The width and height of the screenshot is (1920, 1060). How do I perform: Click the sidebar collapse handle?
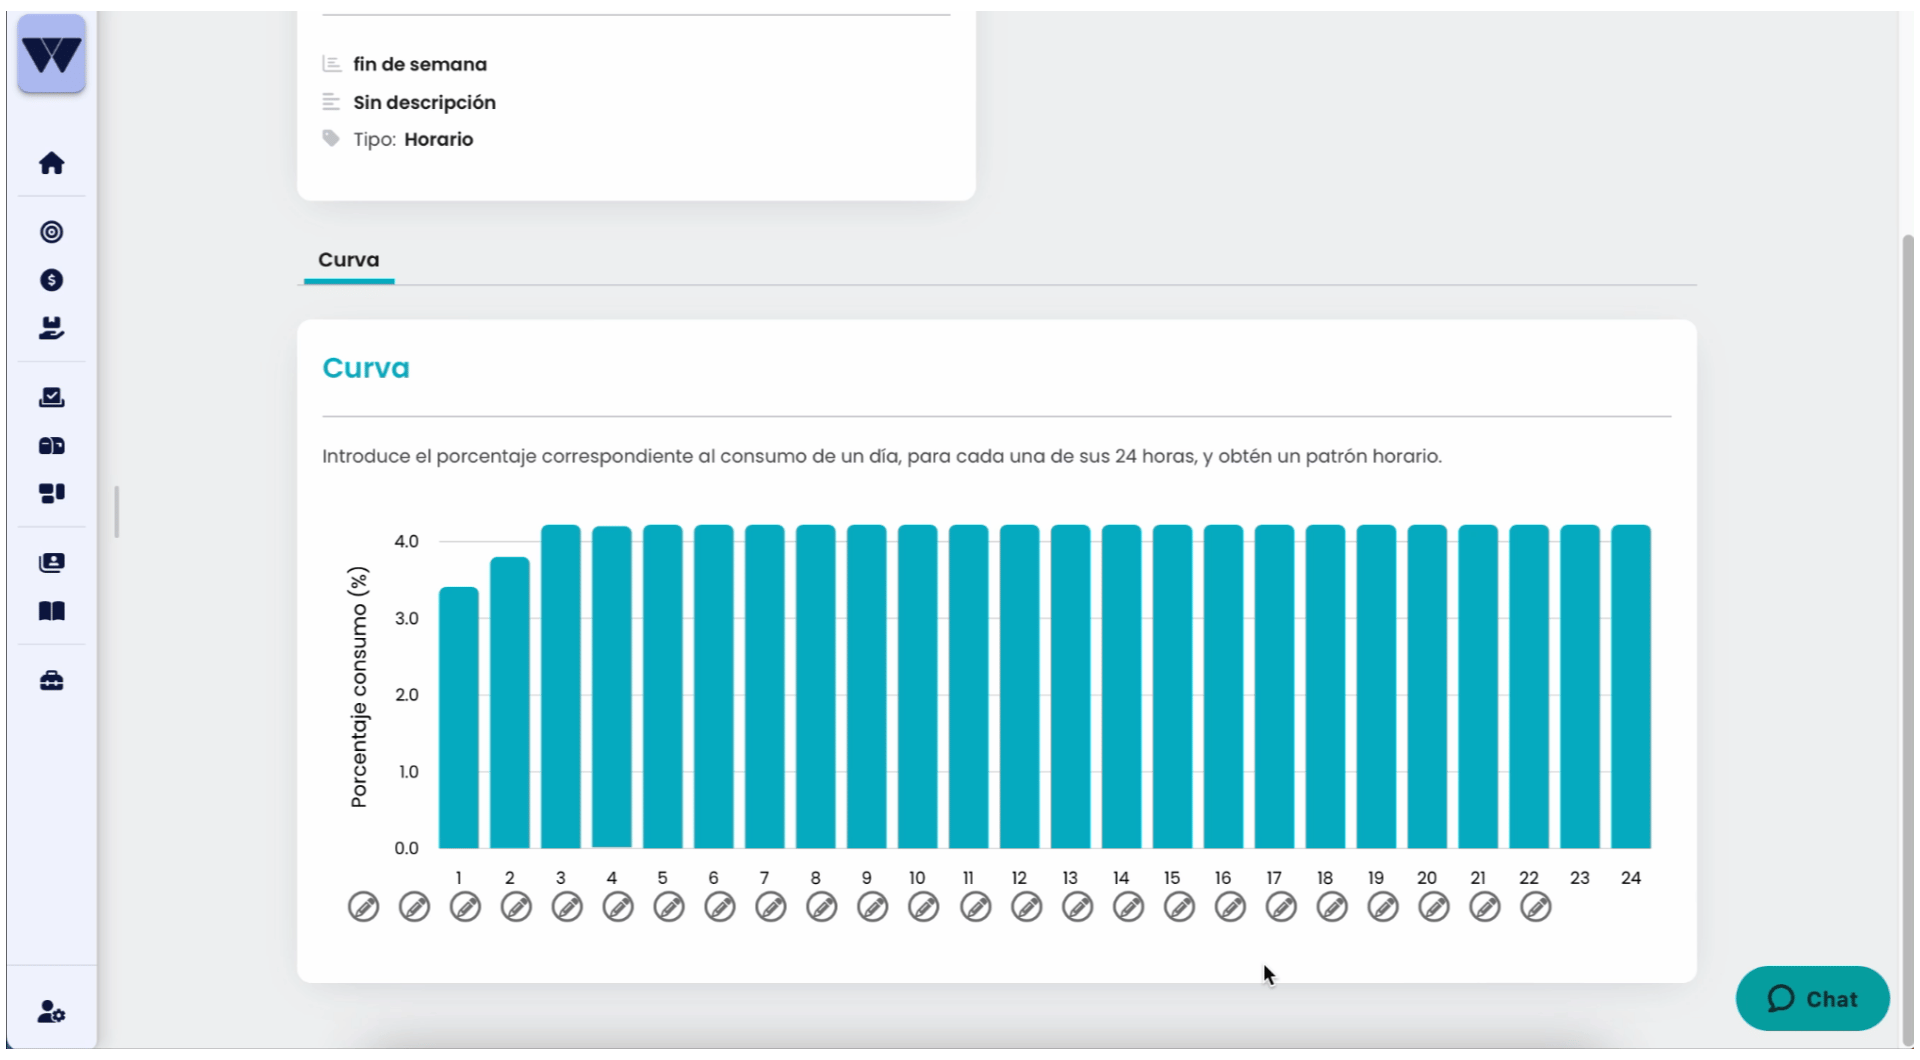coord(117,512)
